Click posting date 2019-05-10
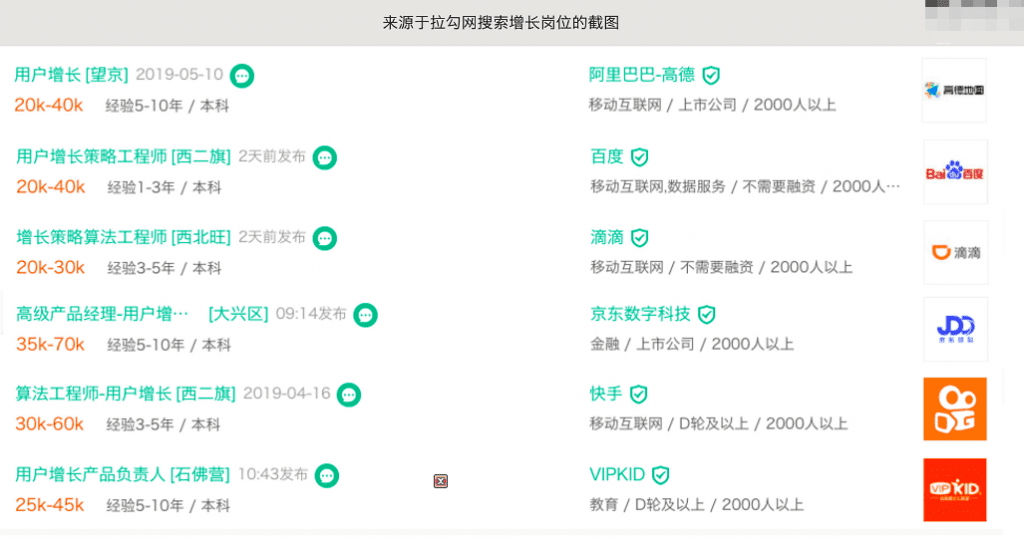This screenshot has height=541, width=1024. [180, 74]
